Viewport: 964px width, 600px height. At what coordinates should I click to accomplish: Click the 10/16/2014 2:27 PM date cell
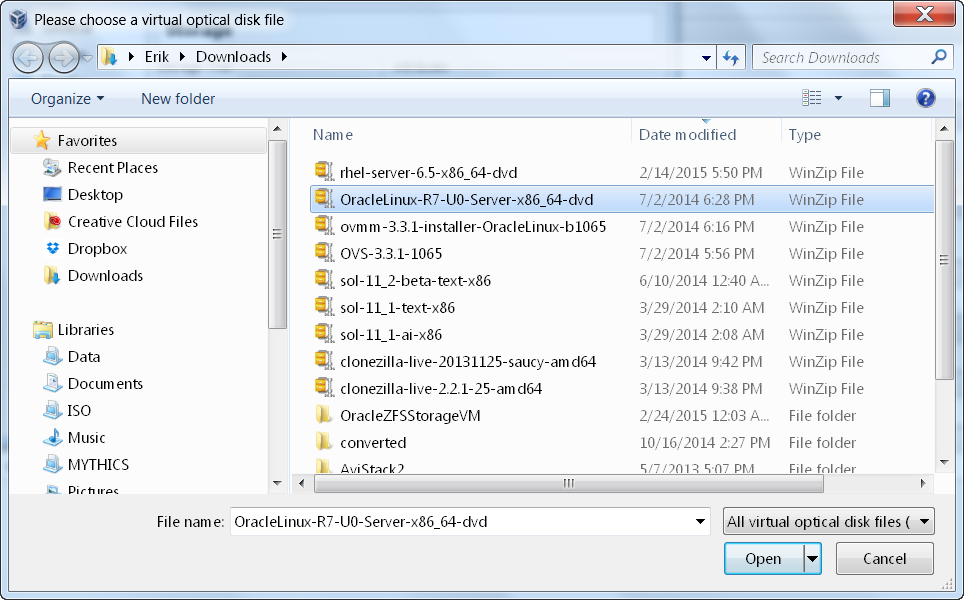click(705, 443)
